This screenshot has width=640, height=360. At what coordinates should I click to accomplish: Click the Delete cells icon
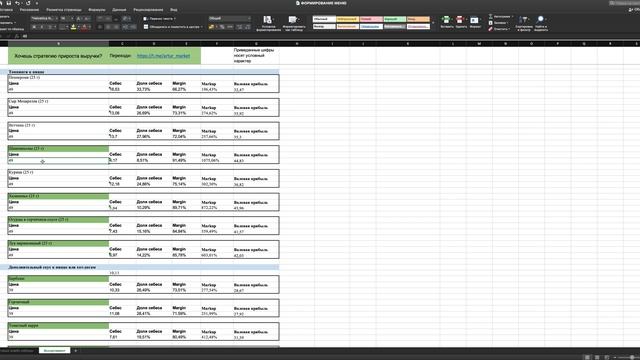click(x=460, y=20)
